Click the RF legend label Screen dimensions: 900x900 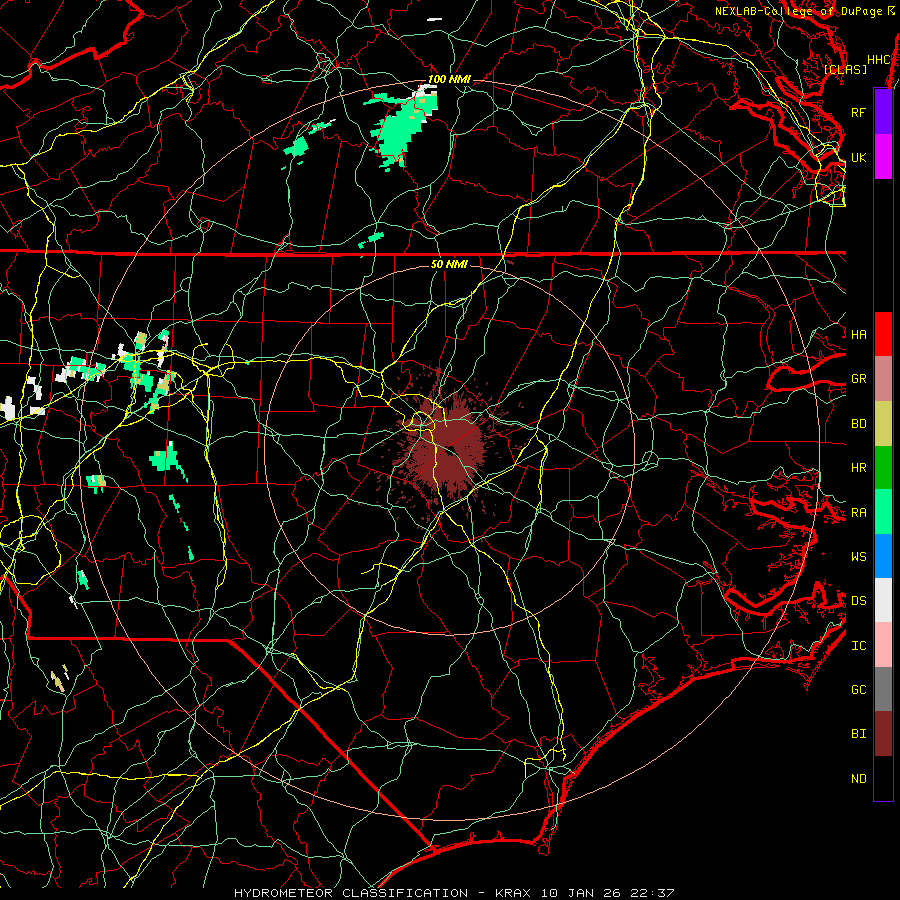click(x=858, y=112)
